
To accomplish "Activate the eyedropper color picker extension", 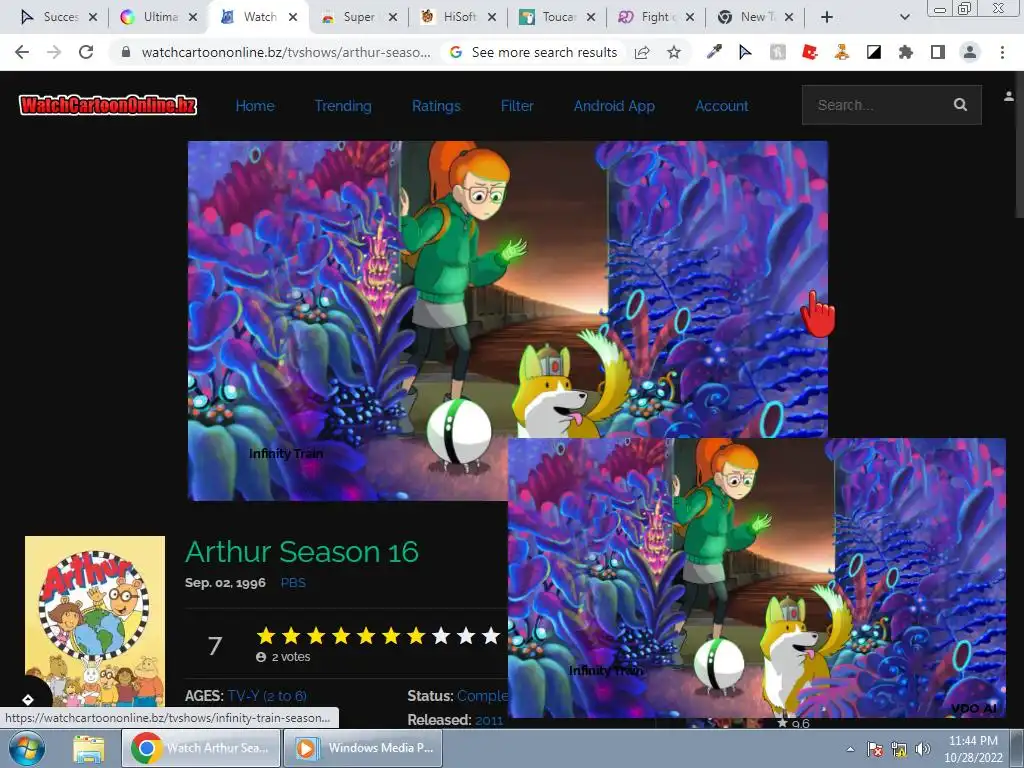I will (714, 52).
